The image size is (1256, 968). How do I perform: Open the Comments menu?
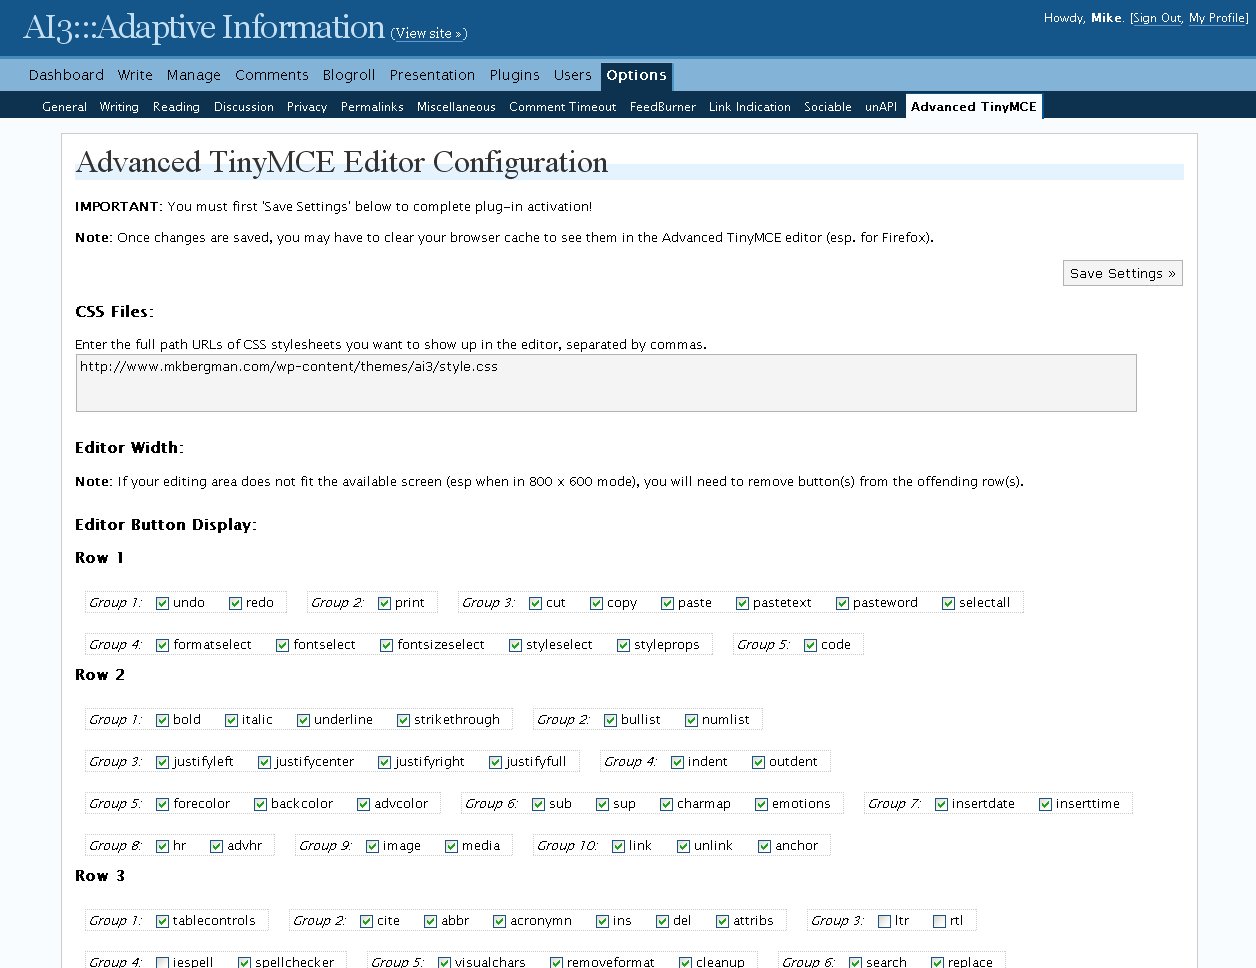(x=272, y=75)
